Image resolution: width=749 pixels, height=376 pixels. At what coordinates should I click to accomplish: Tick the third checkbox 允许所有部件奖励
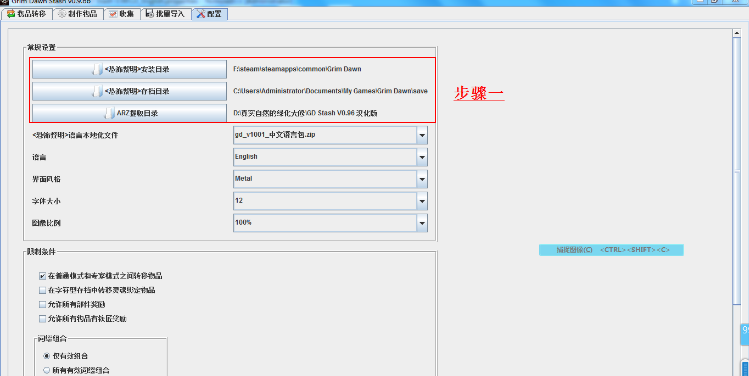(x=43, y=304)
